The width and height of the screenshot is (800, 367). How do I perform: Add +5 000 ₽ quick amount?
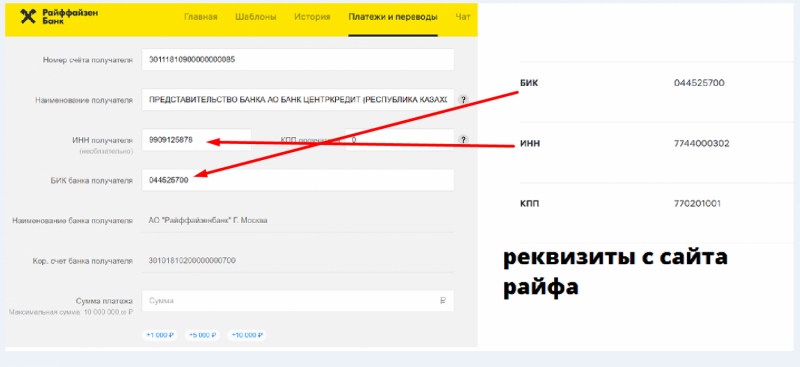(x=202, y=335)
